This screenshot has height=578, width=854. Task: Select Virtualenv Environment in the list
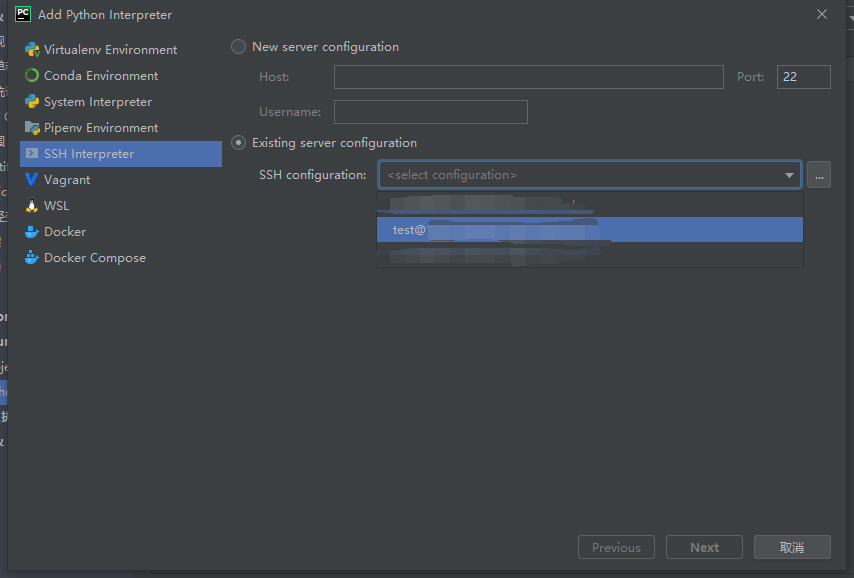[121, 50]
